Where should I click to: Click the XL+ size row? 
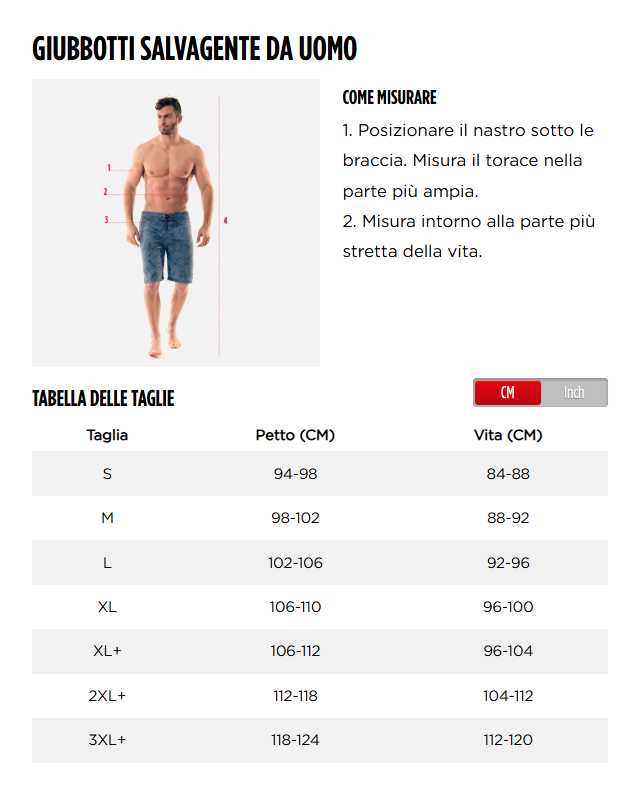tap(320, 651)
